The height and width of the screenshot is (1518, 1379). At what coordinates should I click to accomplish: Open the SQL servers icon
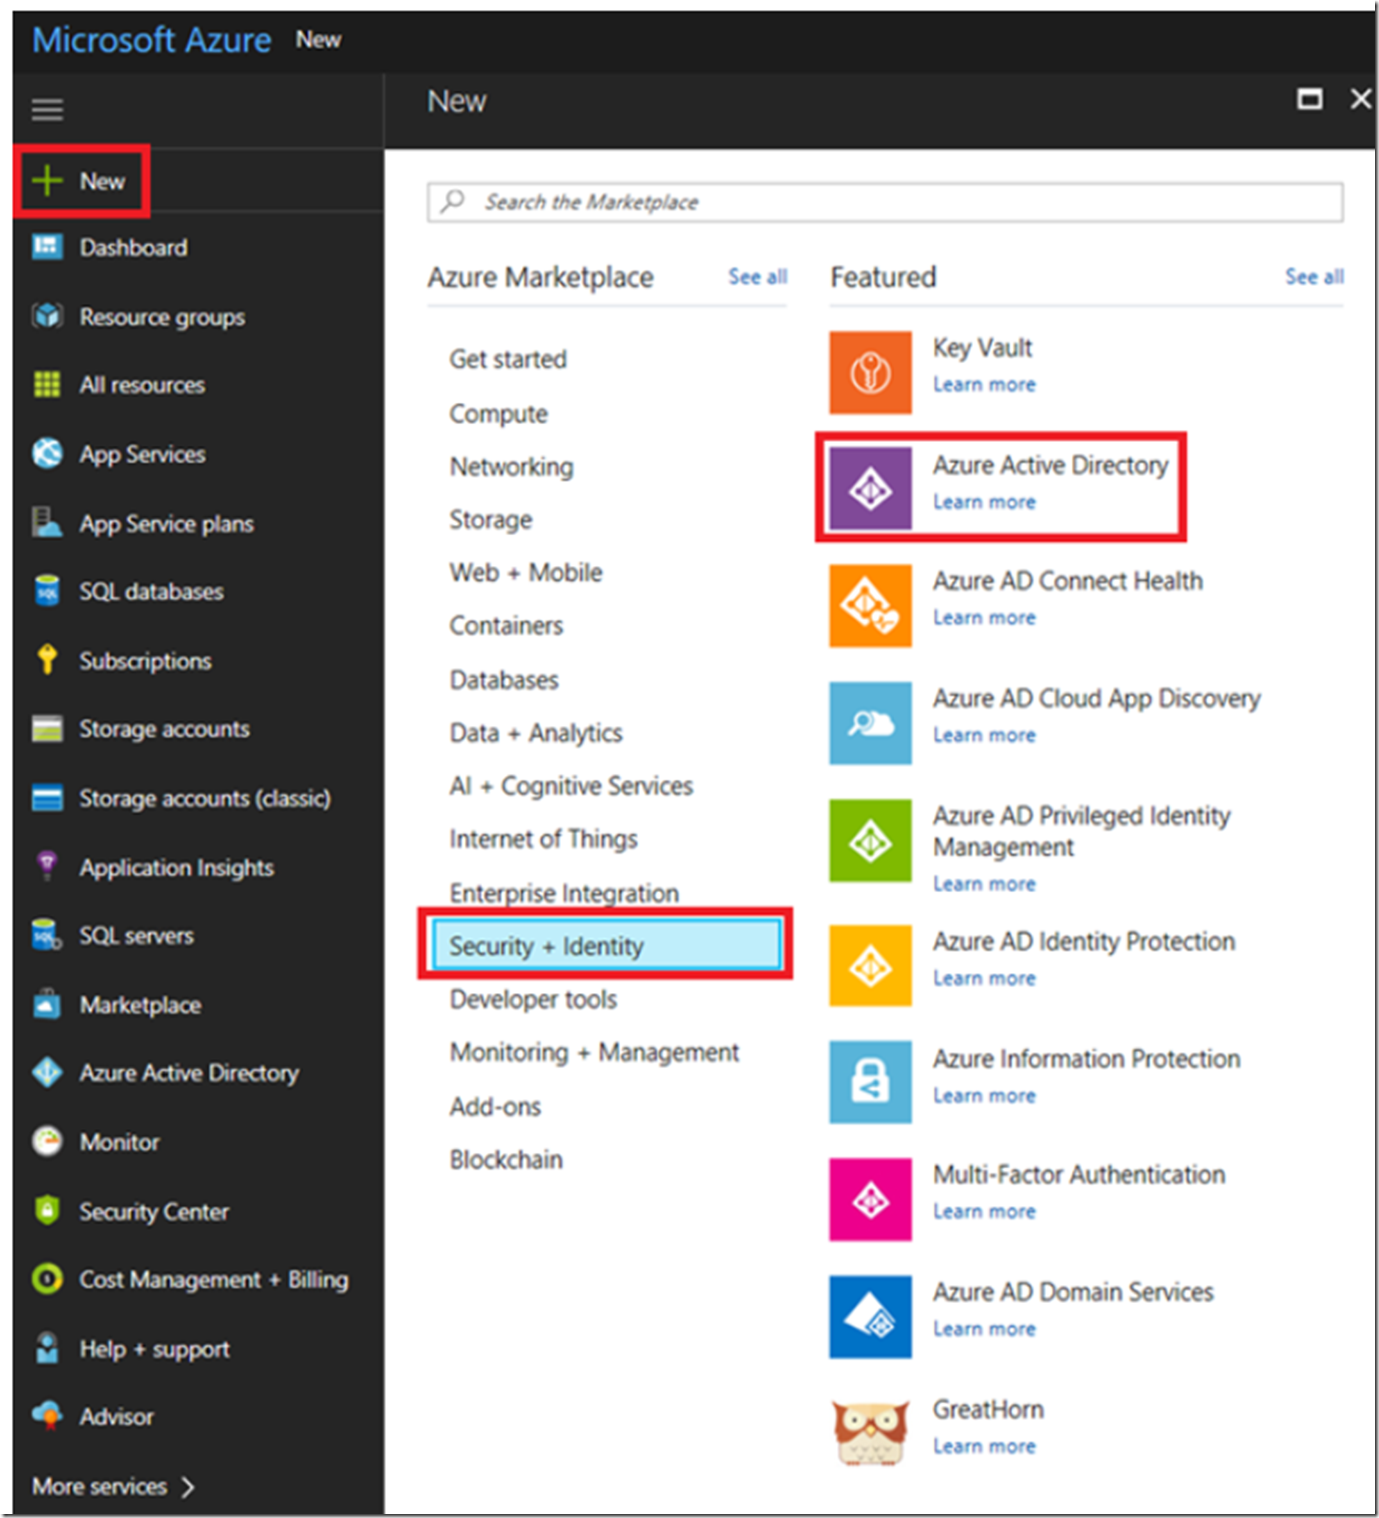[47, 935]
